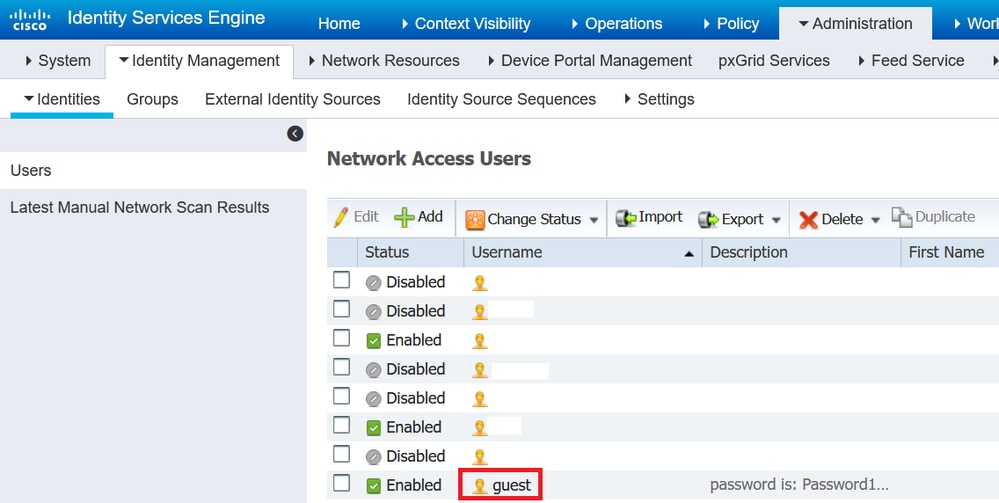Click the Cisco logo
This screenshot has width=999, height=503.
[x=30, y=20]
